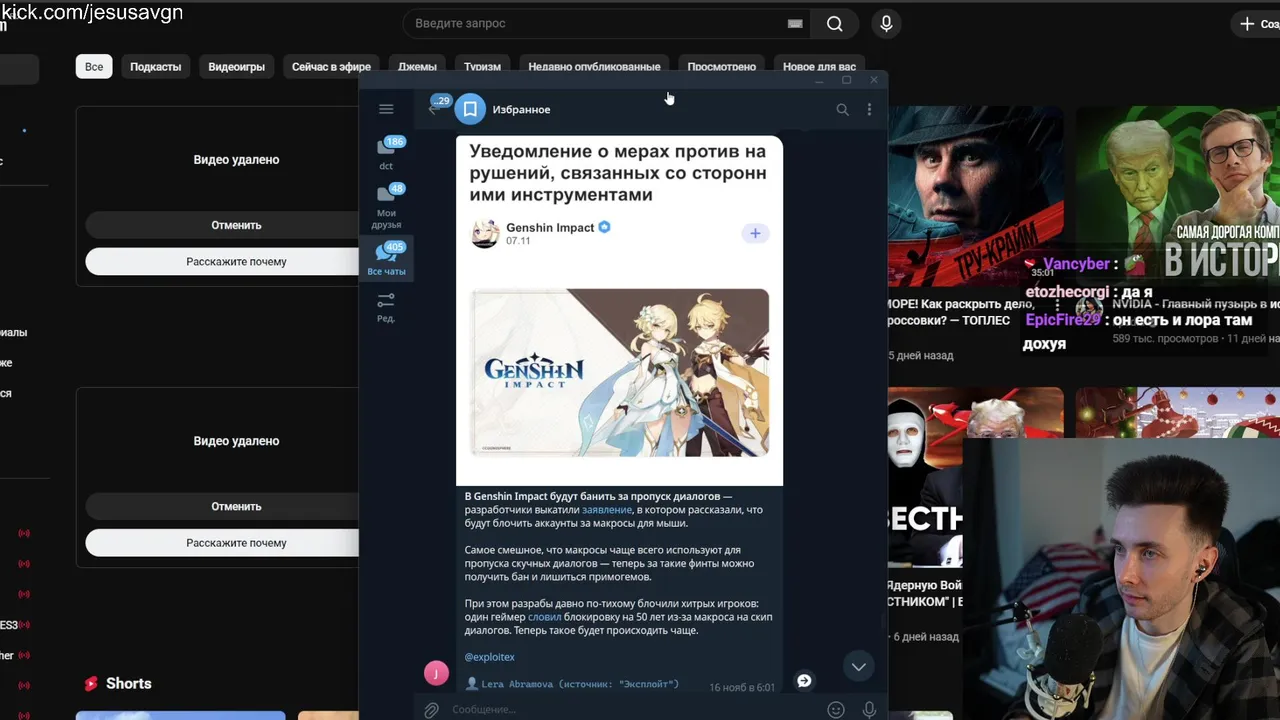Click the article headline Уведомление о мерах
This screenshot has height=720, width=1280.
[x=618, y=173]
